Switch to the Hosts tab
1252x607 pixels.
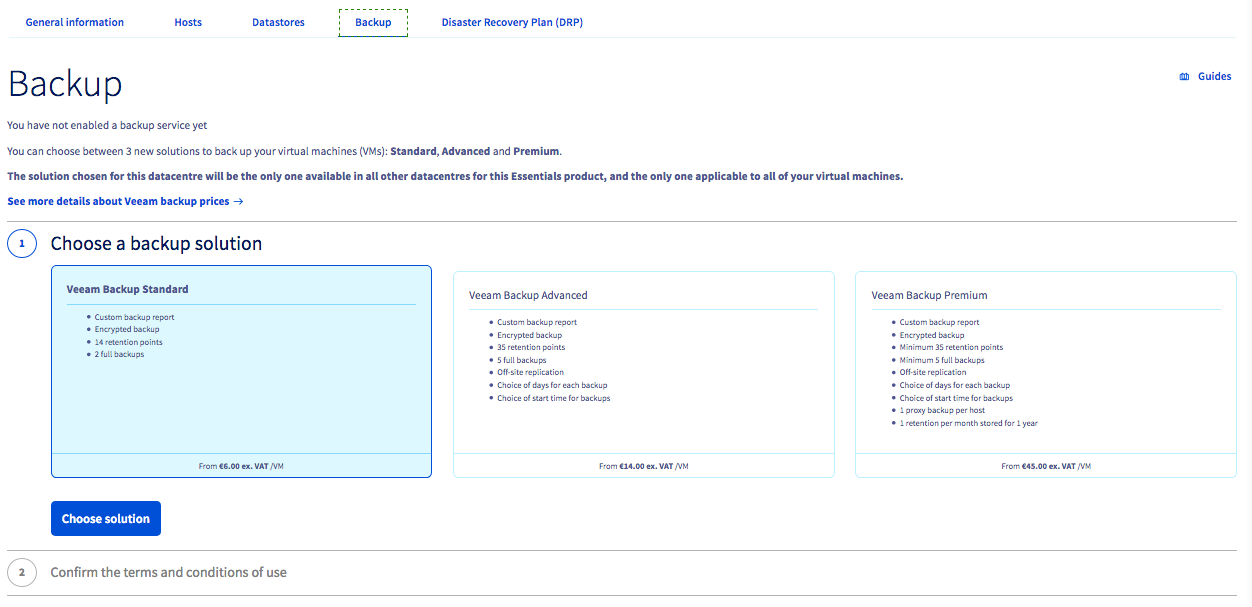tap(188, 22)
